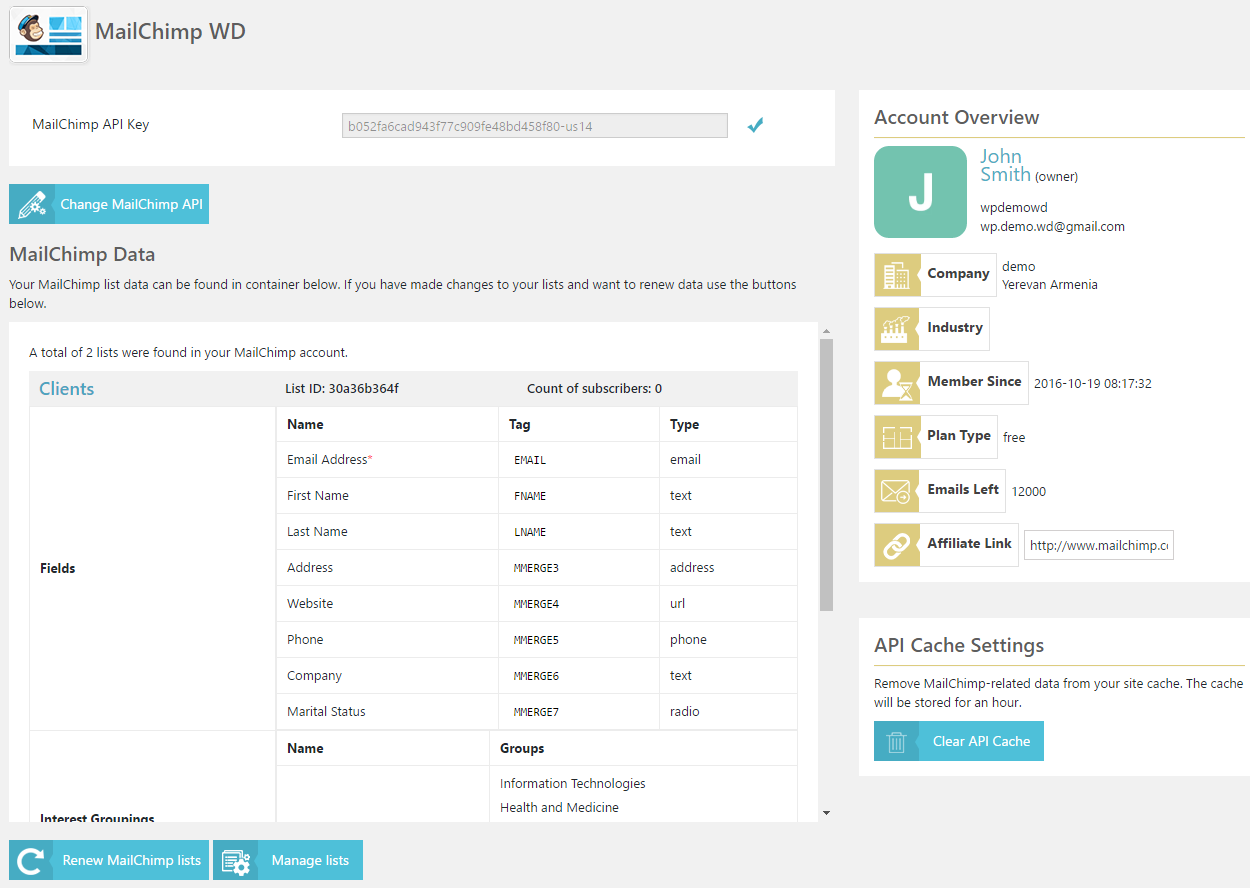The image size is (1250, 888).
Task: Clear the API cache
Action: point(959,742)
